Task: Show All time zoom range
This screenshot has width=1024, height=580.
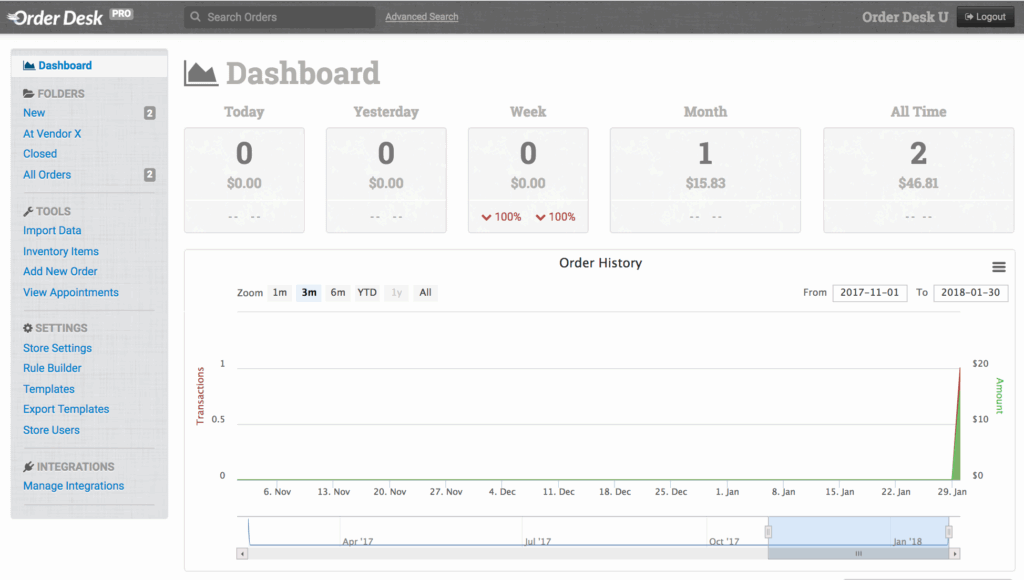Action: pos(425,293)
